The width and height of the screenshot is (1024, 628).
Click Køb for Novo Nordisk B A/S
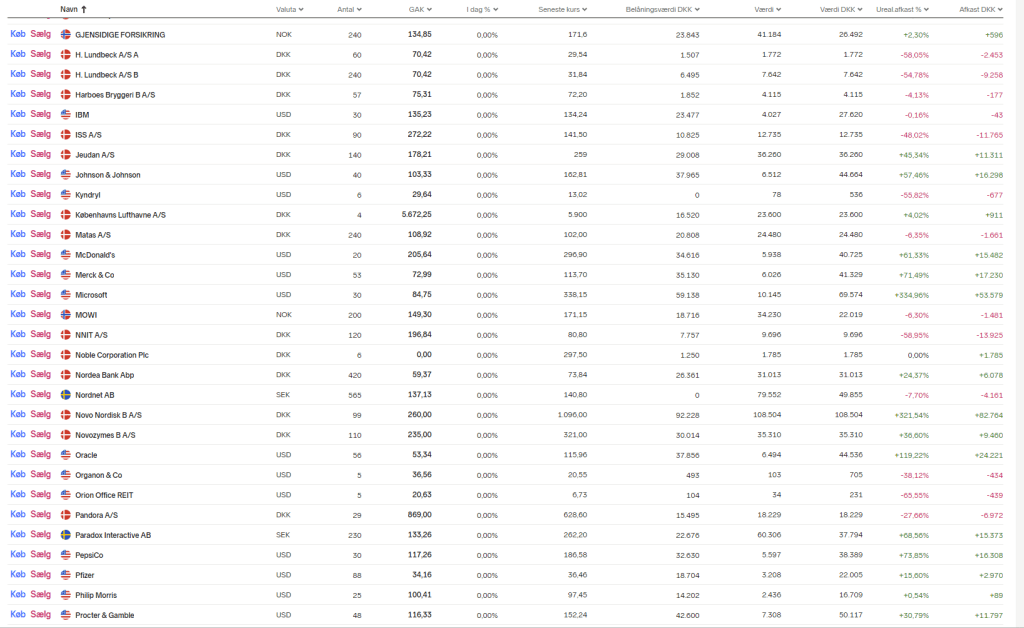click(17, 414)
